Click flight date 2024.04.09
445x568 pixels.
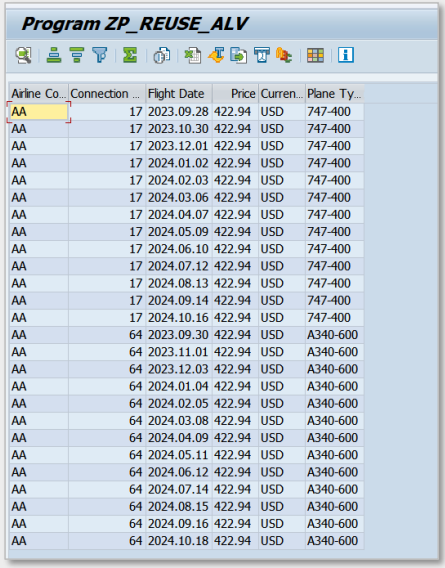[x=179, y=438]
